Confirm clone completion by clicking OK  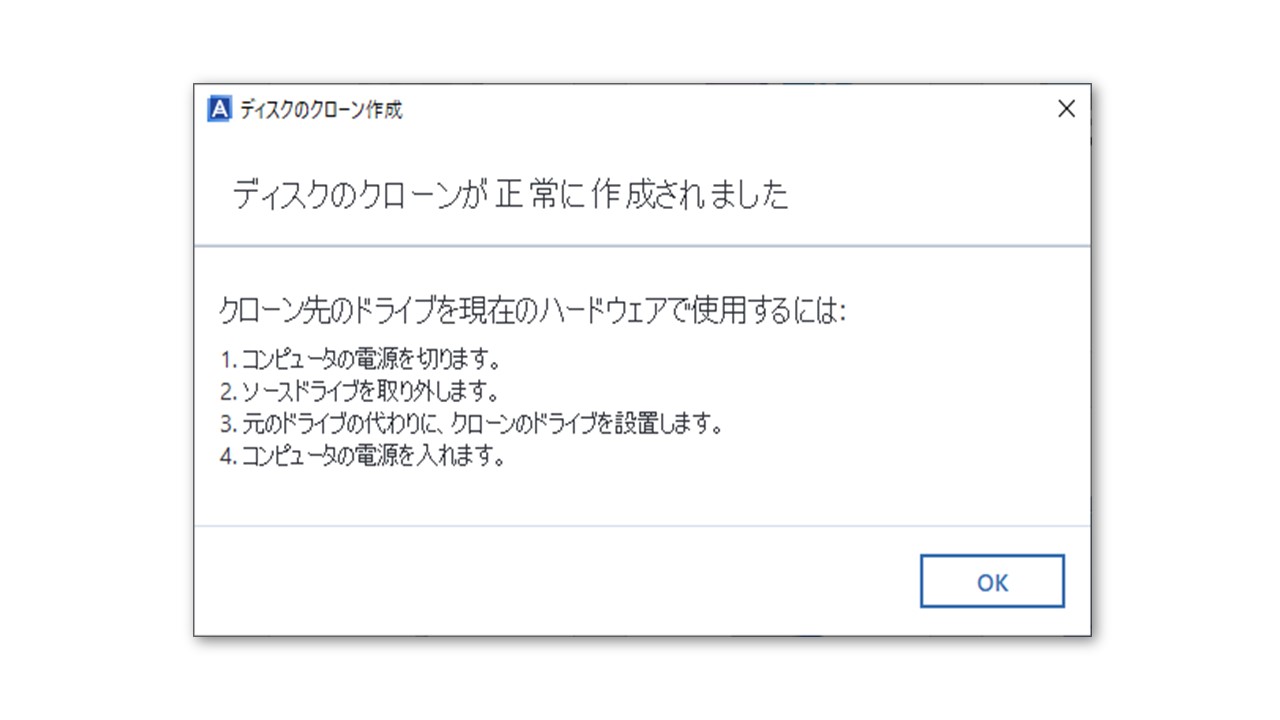tap(991, 581)
